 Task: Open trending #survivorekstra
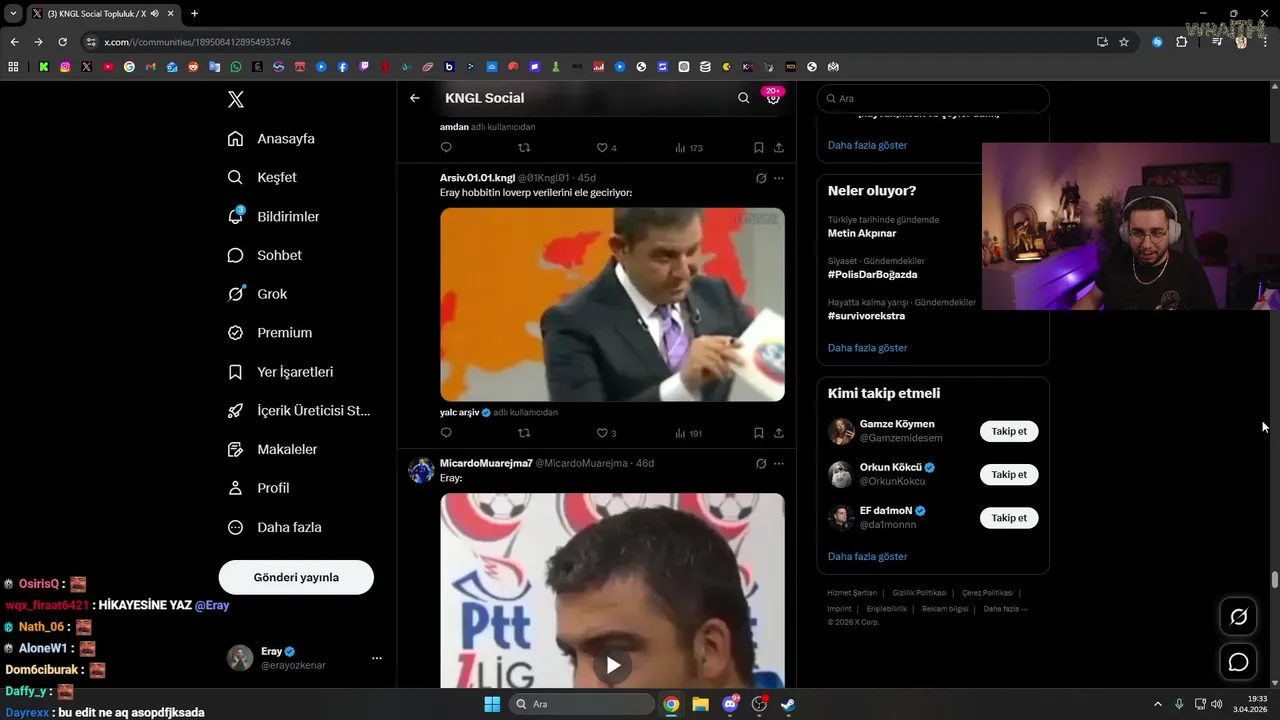click(x=866, y=316)
